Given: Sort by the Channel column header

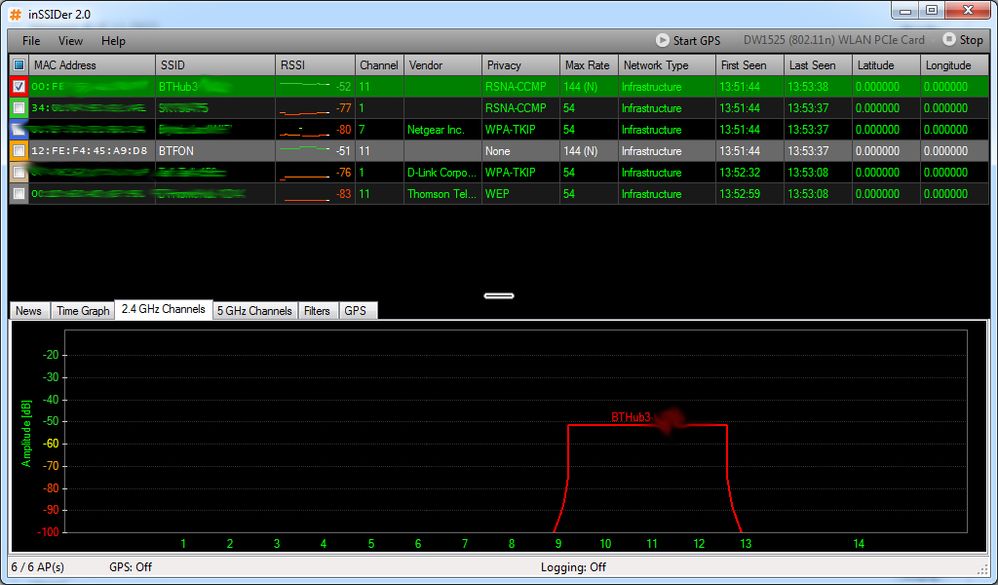Looking at the screenshot, I should pyautogui.click(x=379, y=65).
